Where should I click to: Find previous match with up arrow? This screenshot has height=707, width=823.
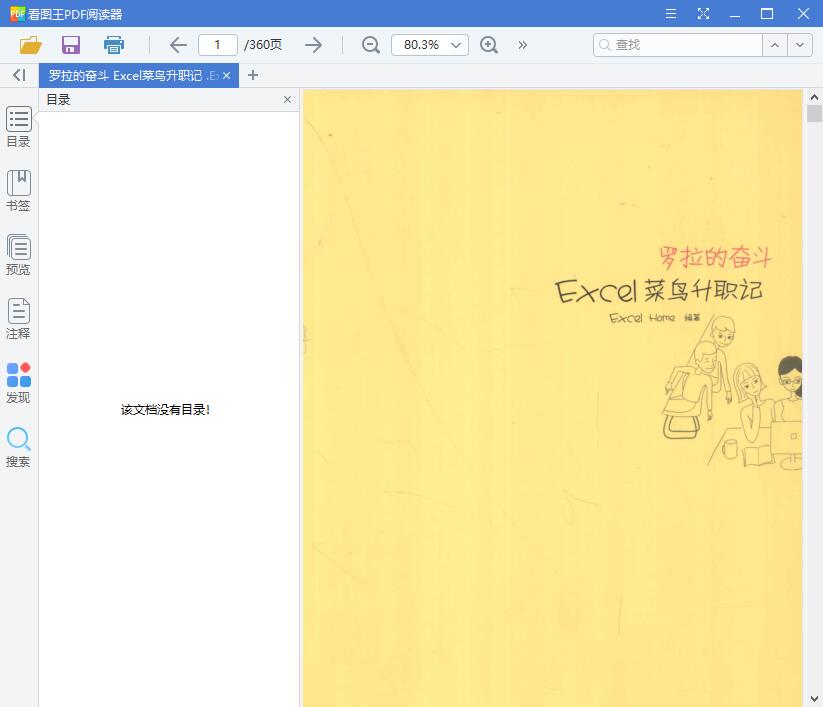[775, 45]
